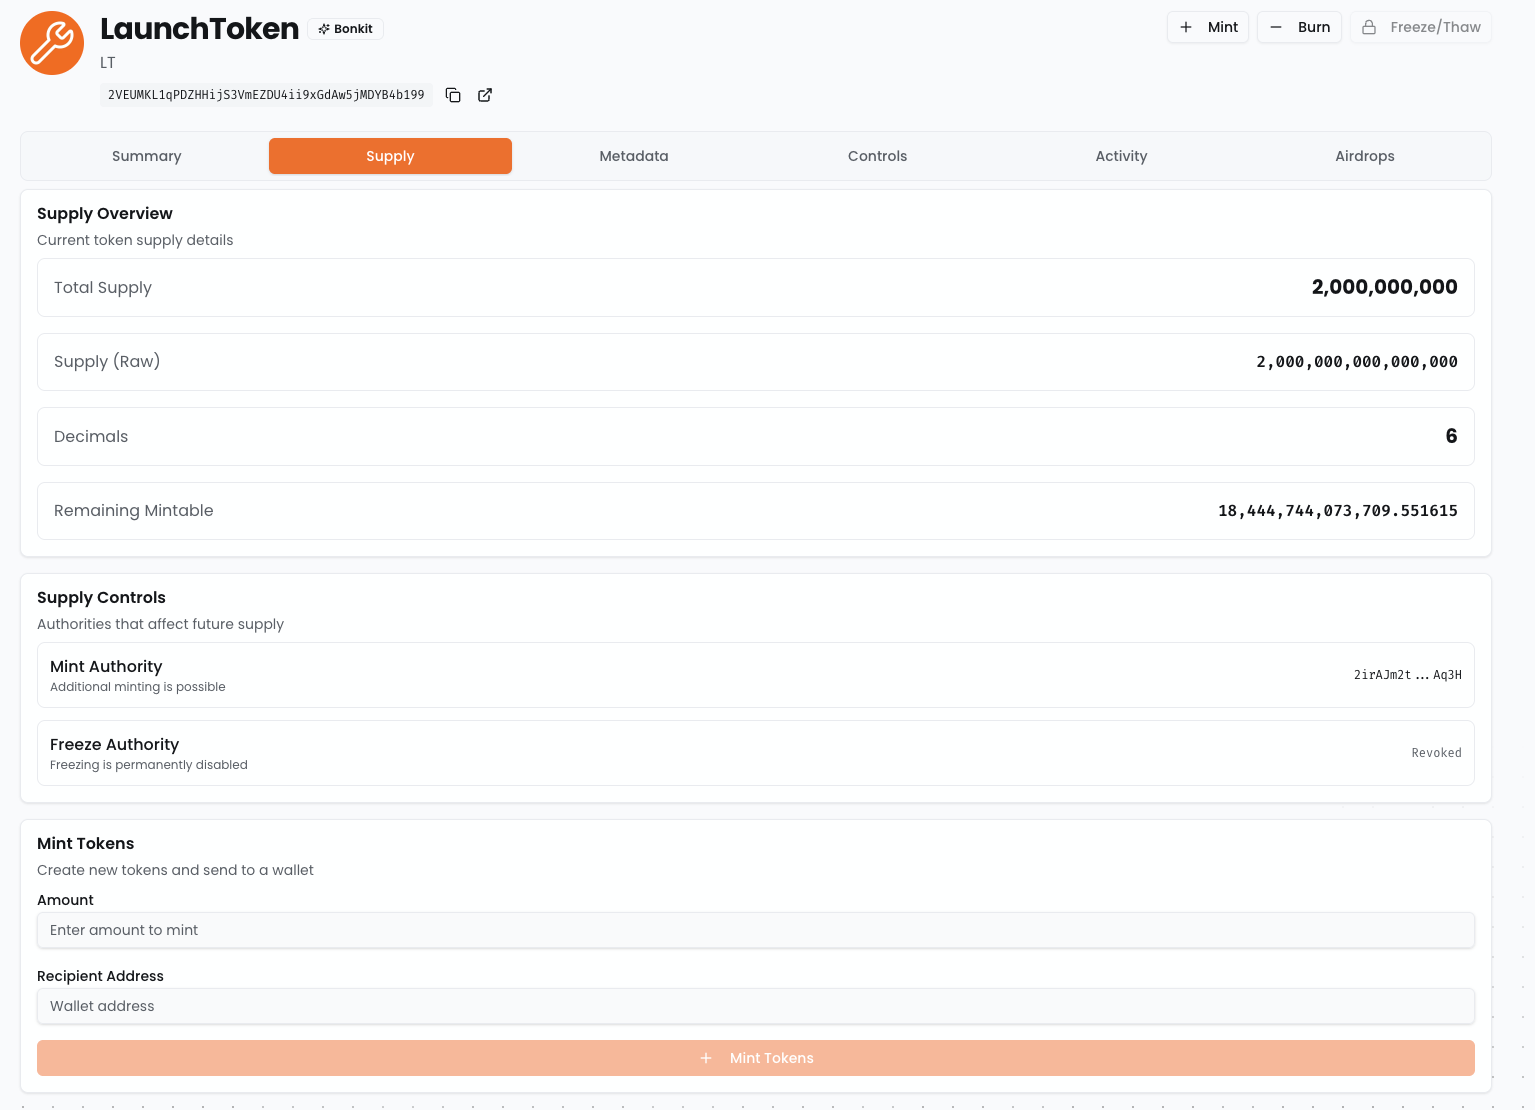Viewport: 1535px width, 1110px height.
Task: Copy the token address with copy icon
Action: point(453,95)
